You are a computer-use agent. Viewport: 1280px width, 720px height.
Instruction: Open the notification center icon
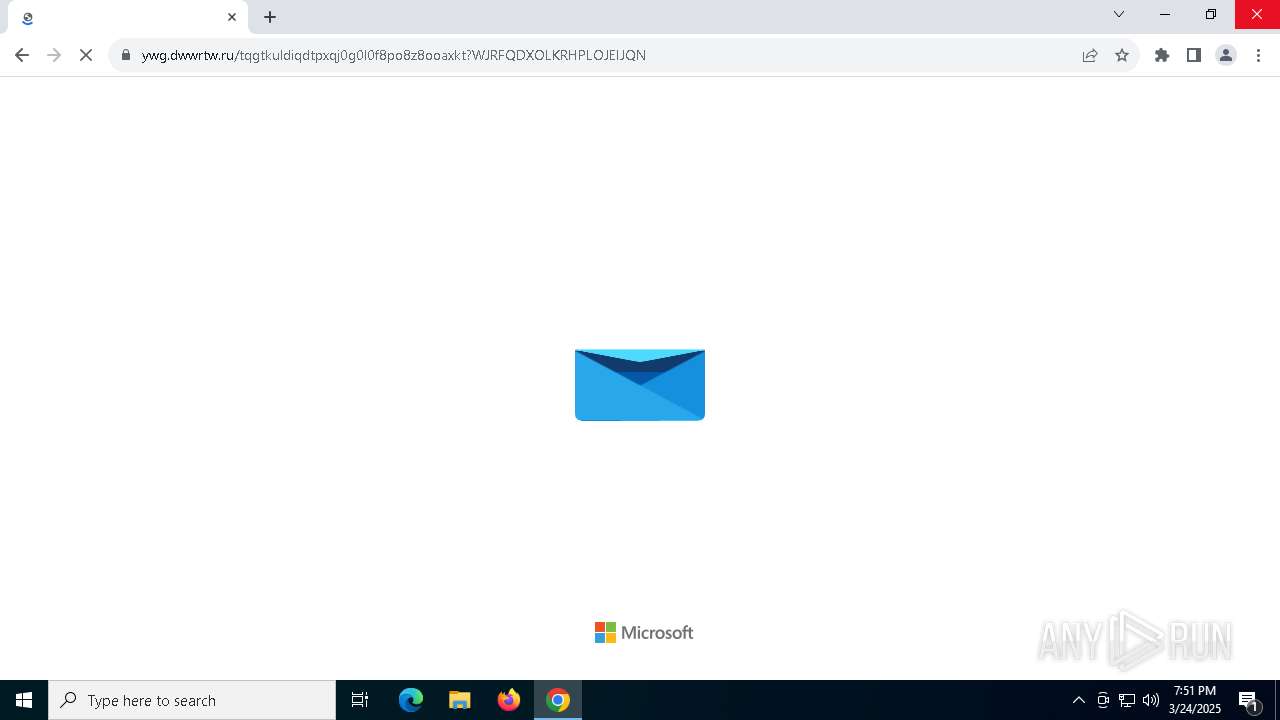pos(1249,700)
